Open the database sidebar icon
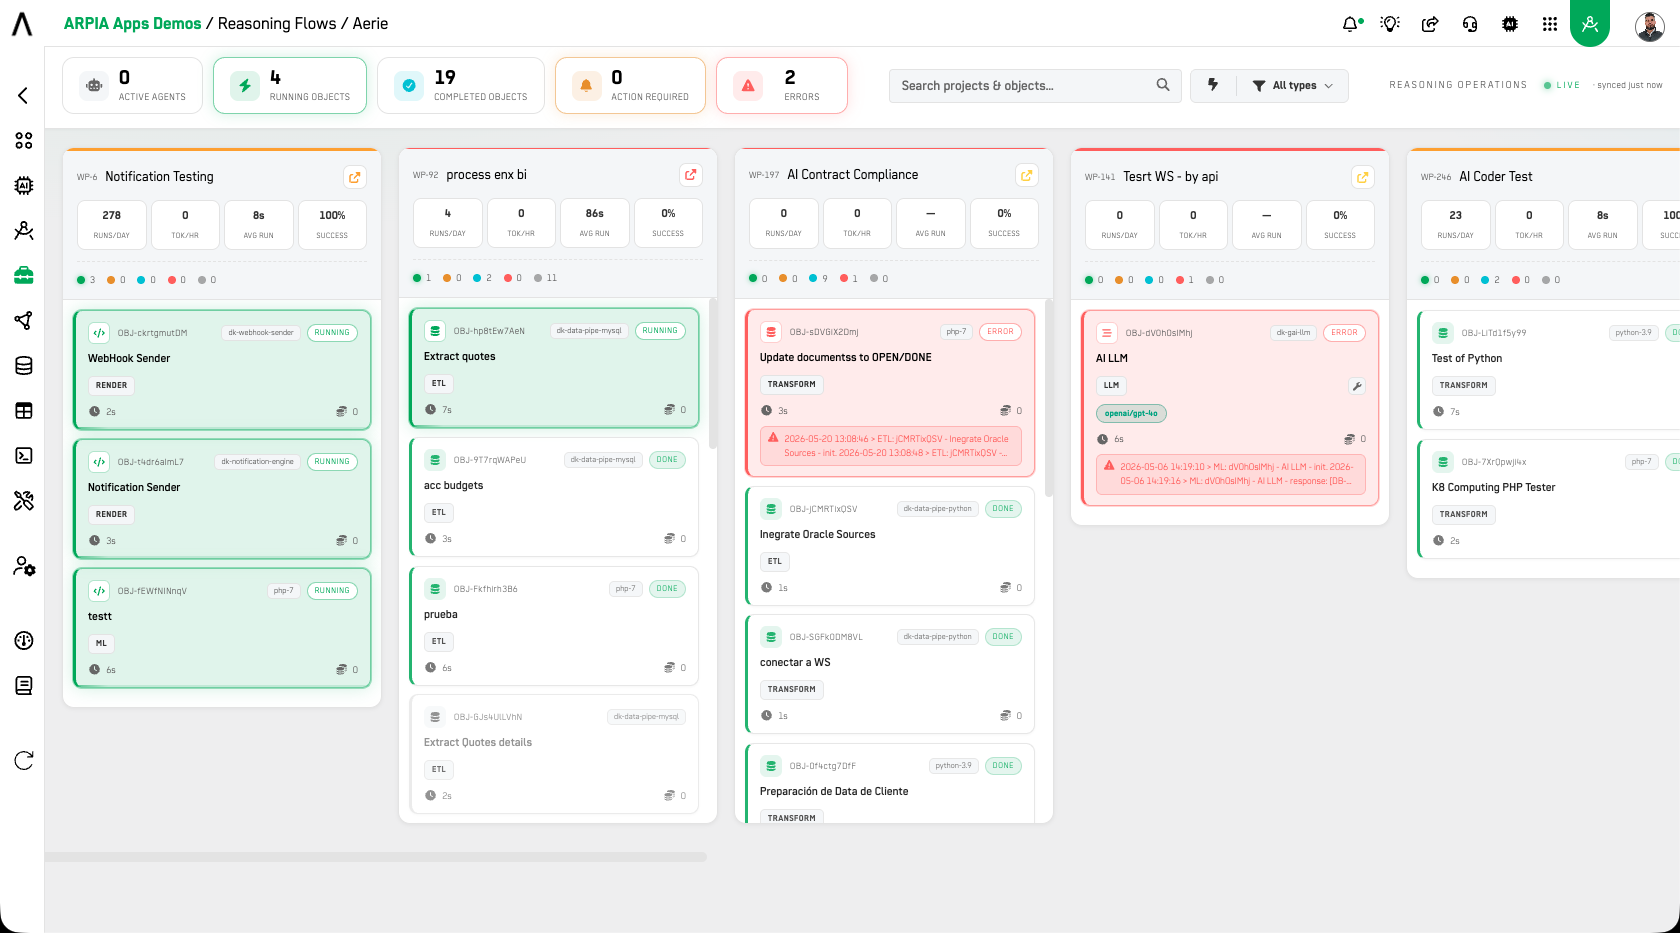Image resolution: width=1680 pixels, height=933 pixels. (x=24, y=366)
